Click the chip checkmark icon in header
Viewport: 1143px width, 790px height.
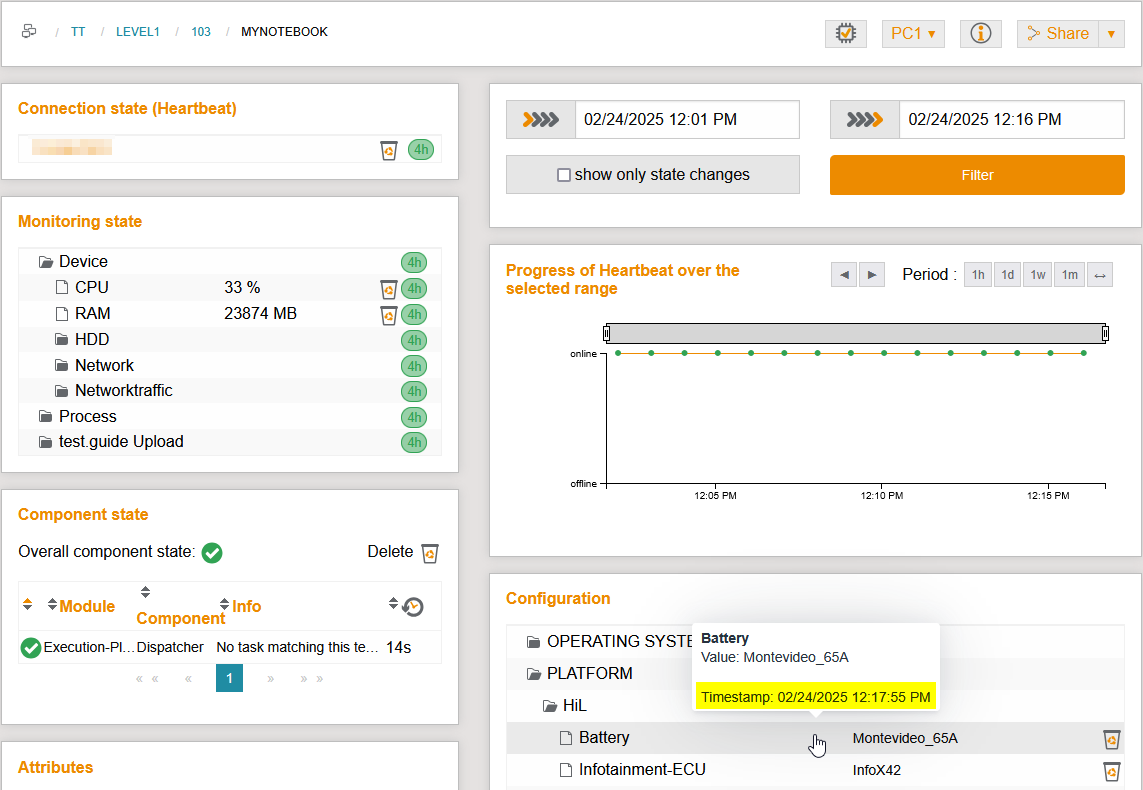pyautogui.click(x=845, y=34)
